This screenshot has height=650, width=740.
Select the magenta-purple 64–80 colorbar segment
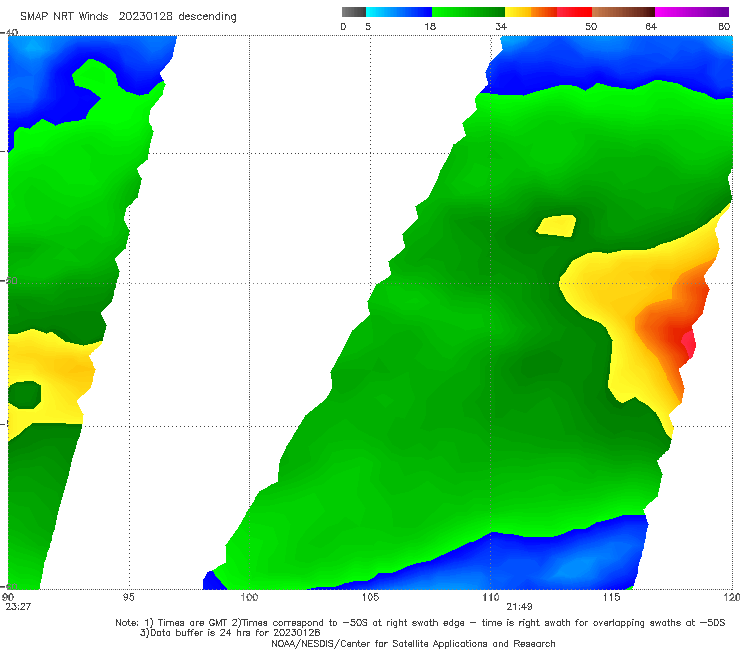tap(692, 12)
